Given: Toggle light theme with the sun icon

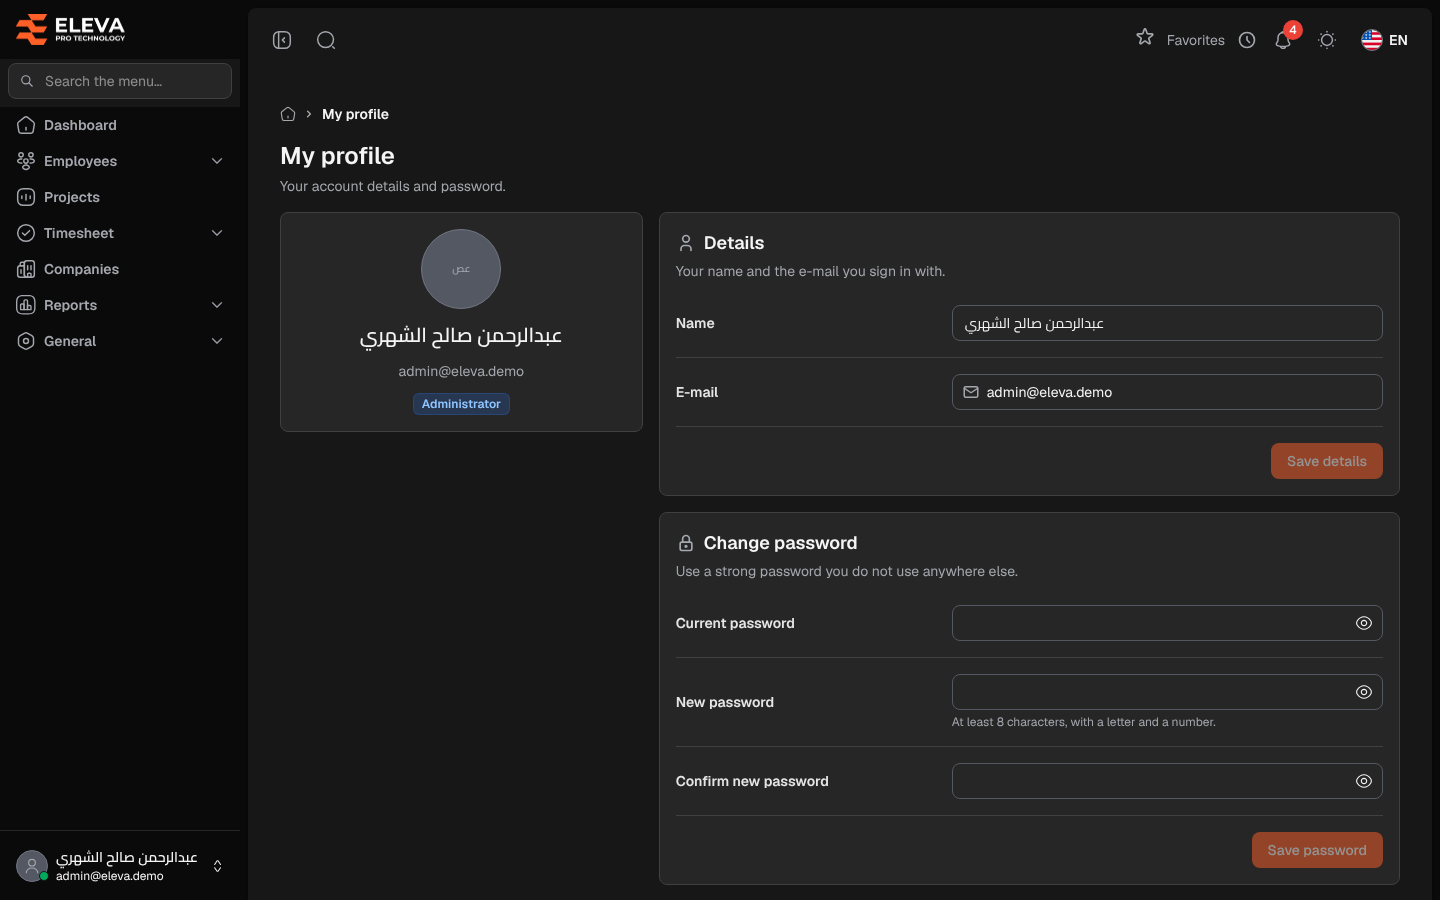Looking at the screenshot, I should [x=1327, y=40].
